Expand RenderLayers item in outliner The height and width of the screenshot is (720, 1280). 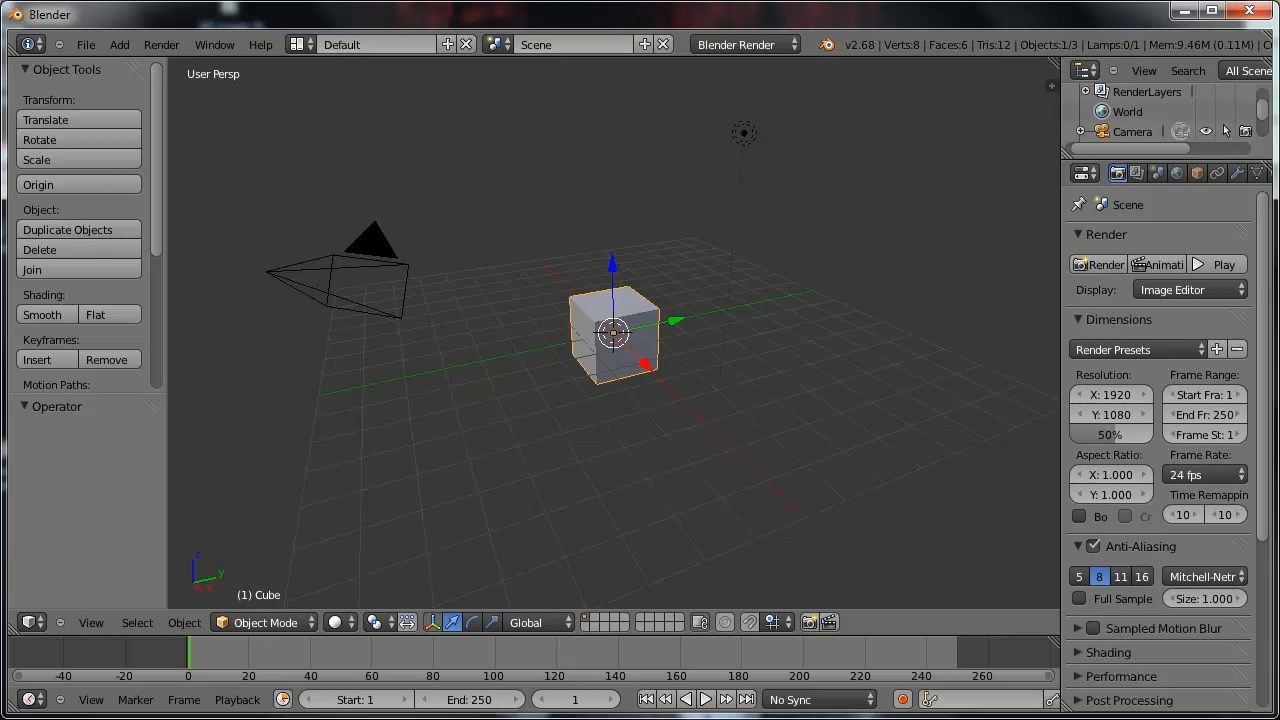coord(1086,91)
